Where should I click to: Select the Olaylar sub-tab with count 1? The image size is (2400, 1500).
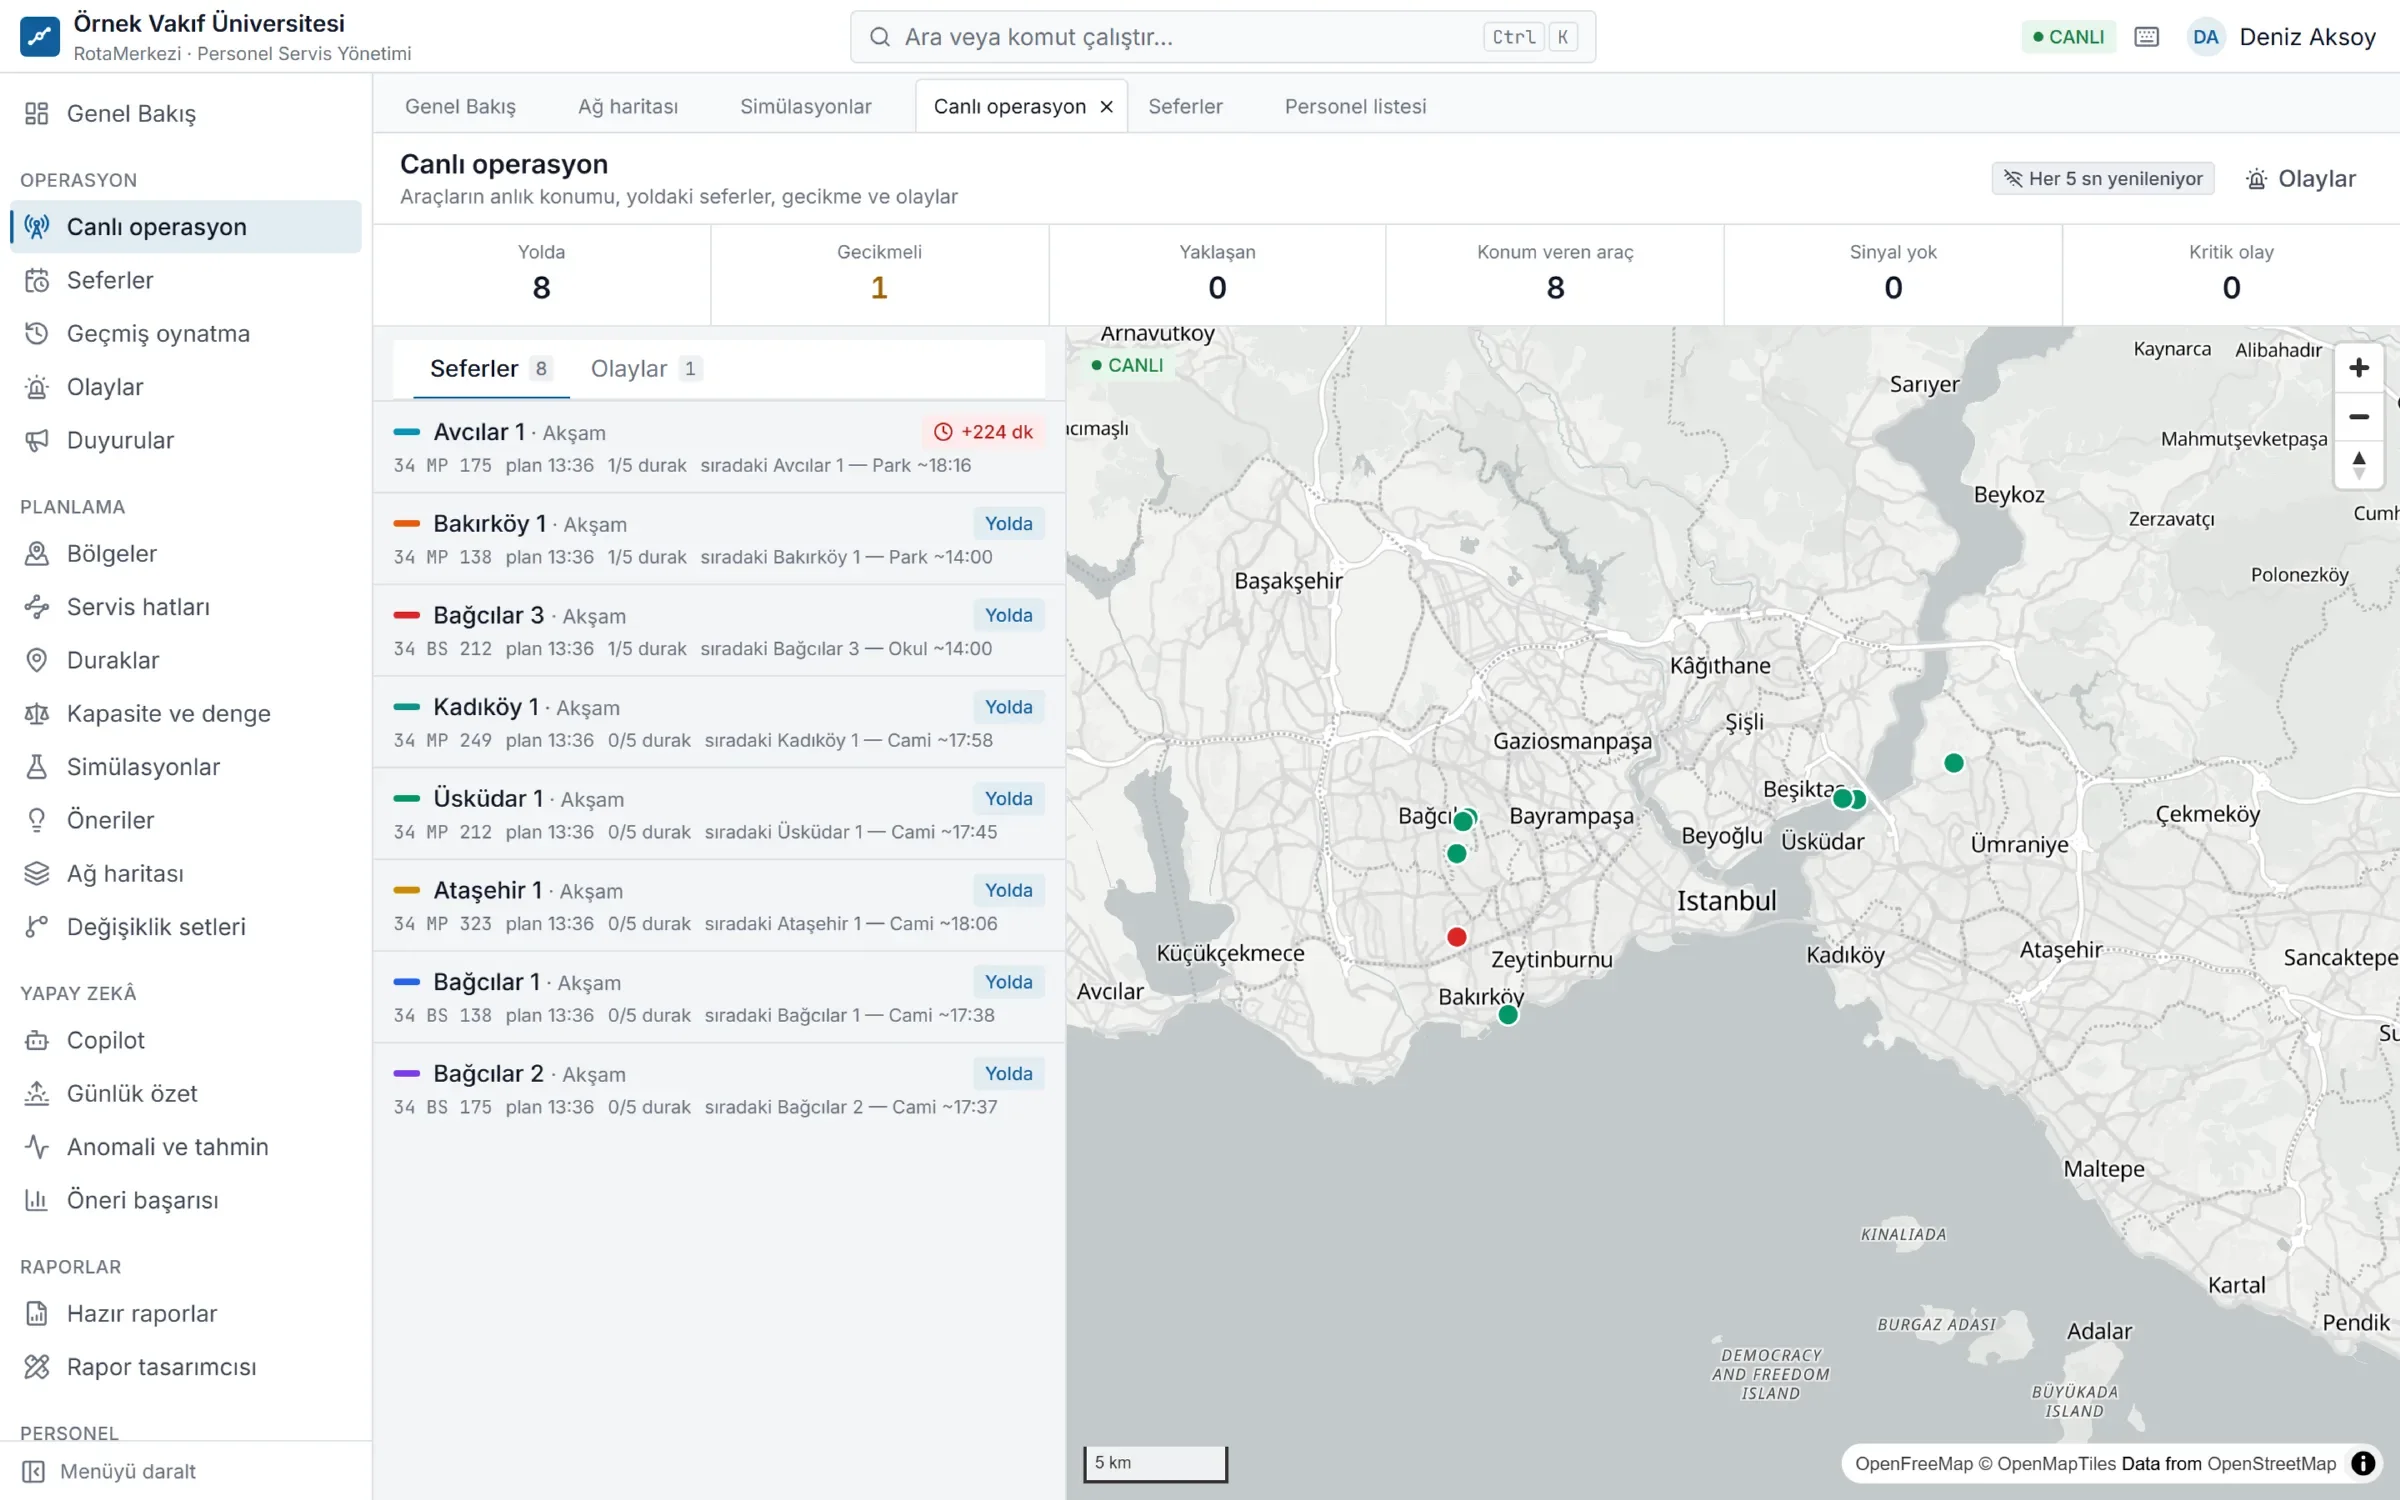646,369
